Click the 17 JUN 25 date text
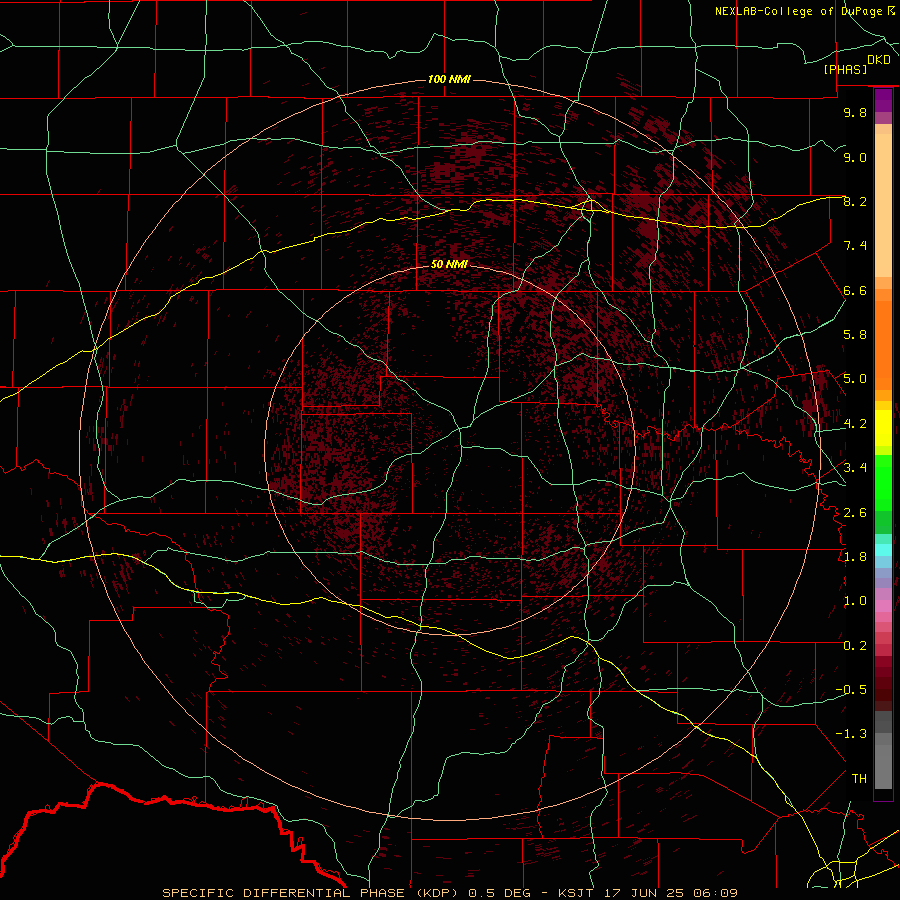The width and height of the screenshot is (900, 900). pyautogui.click(x=643, y=893)
